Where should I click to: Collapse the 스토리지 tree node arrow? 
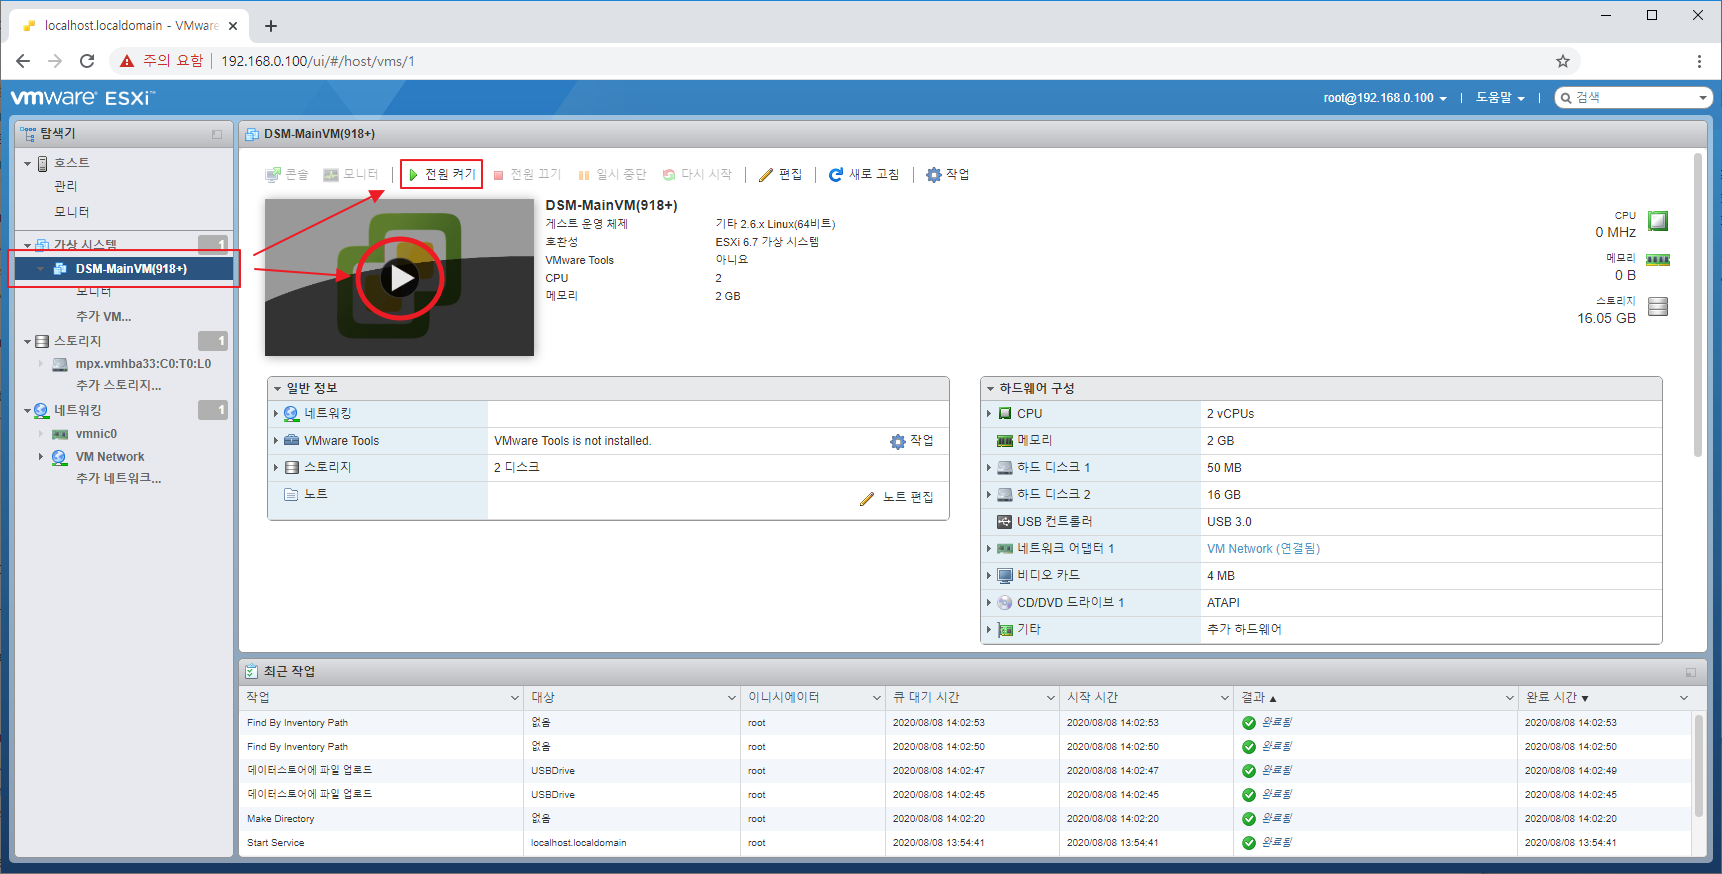pos(28,342)
